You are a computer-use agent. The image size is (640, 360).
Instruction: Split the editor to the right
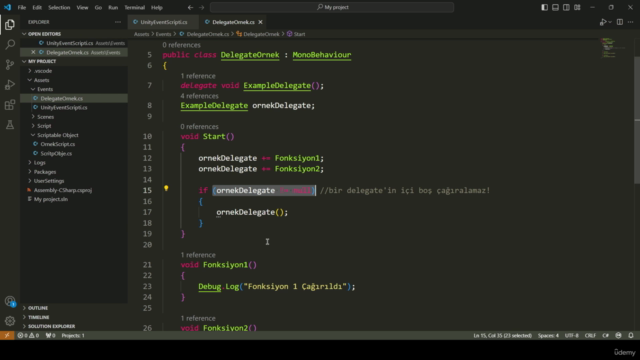pos(620,22)
